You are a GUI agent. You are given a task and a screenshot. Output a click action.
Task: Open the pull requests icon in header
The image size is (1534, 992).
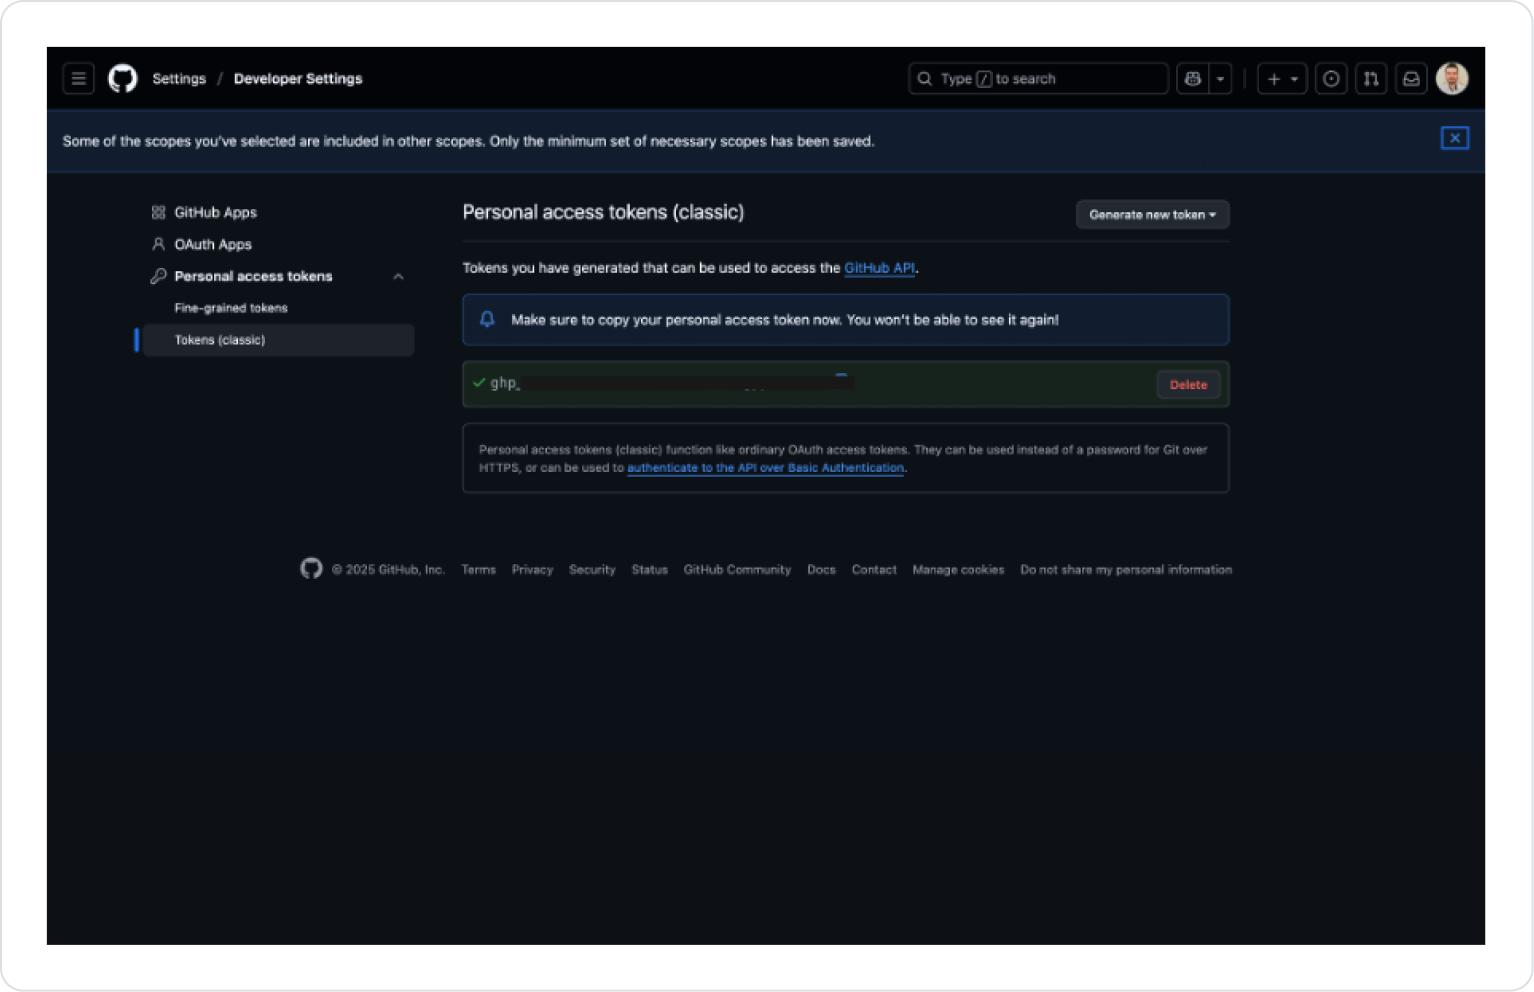pos(1371,78)
